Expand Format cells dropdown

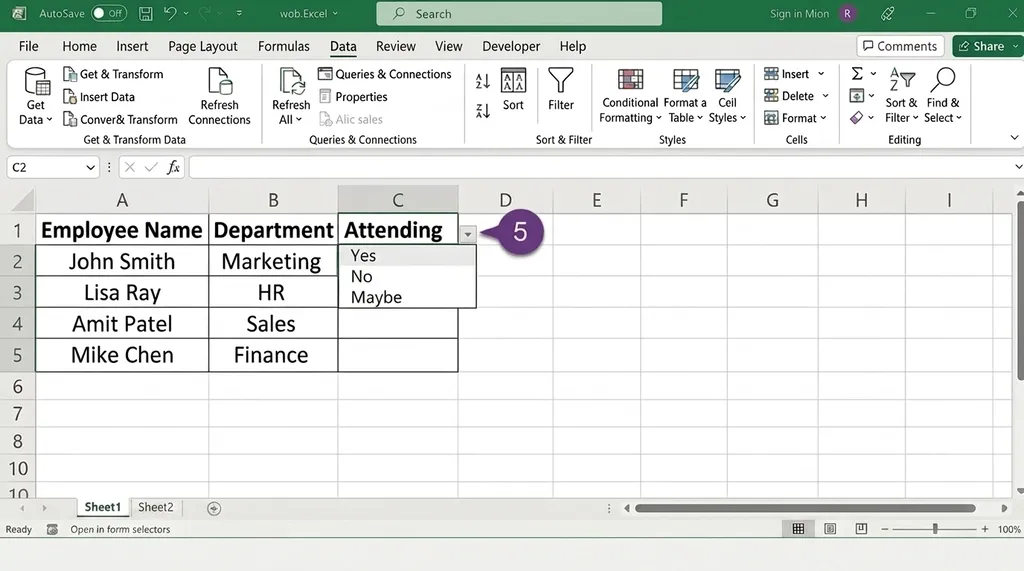click(823, 118)
